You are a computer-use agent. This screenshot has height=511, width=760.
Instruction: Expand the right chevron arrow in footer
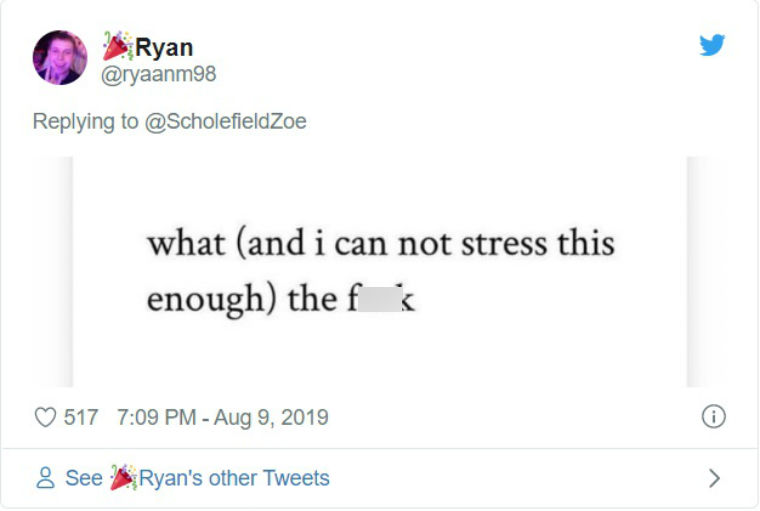tap(714, 478)
